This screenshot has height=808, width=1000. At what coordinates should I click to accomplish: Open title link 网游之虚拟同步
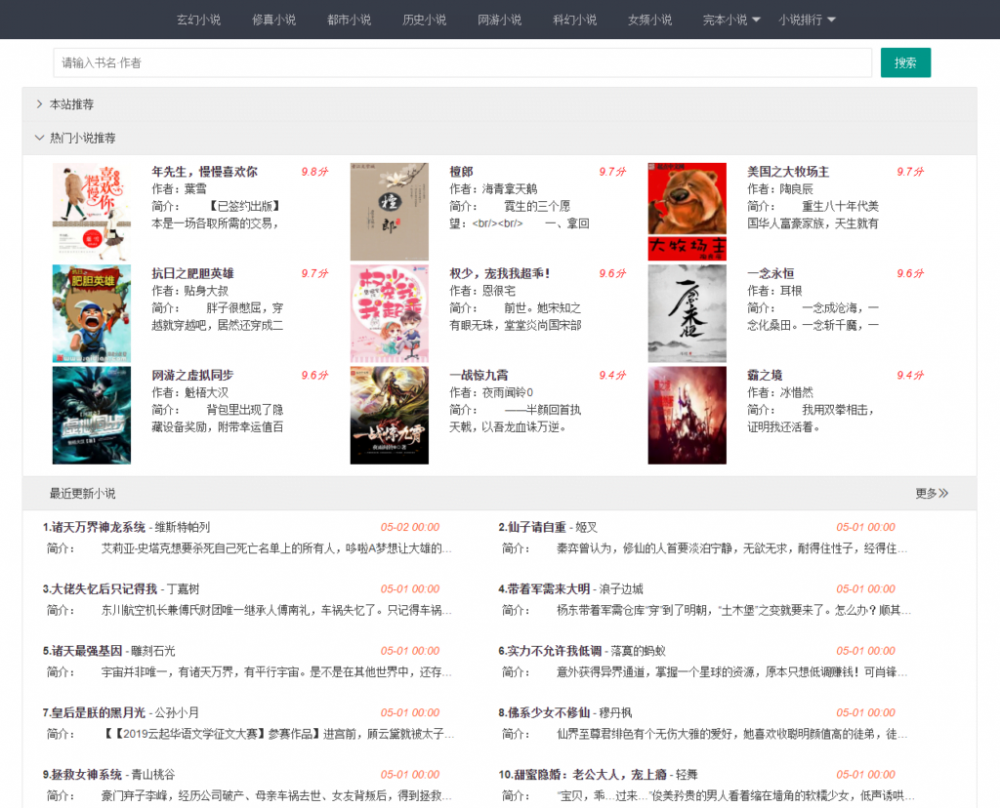193,375
